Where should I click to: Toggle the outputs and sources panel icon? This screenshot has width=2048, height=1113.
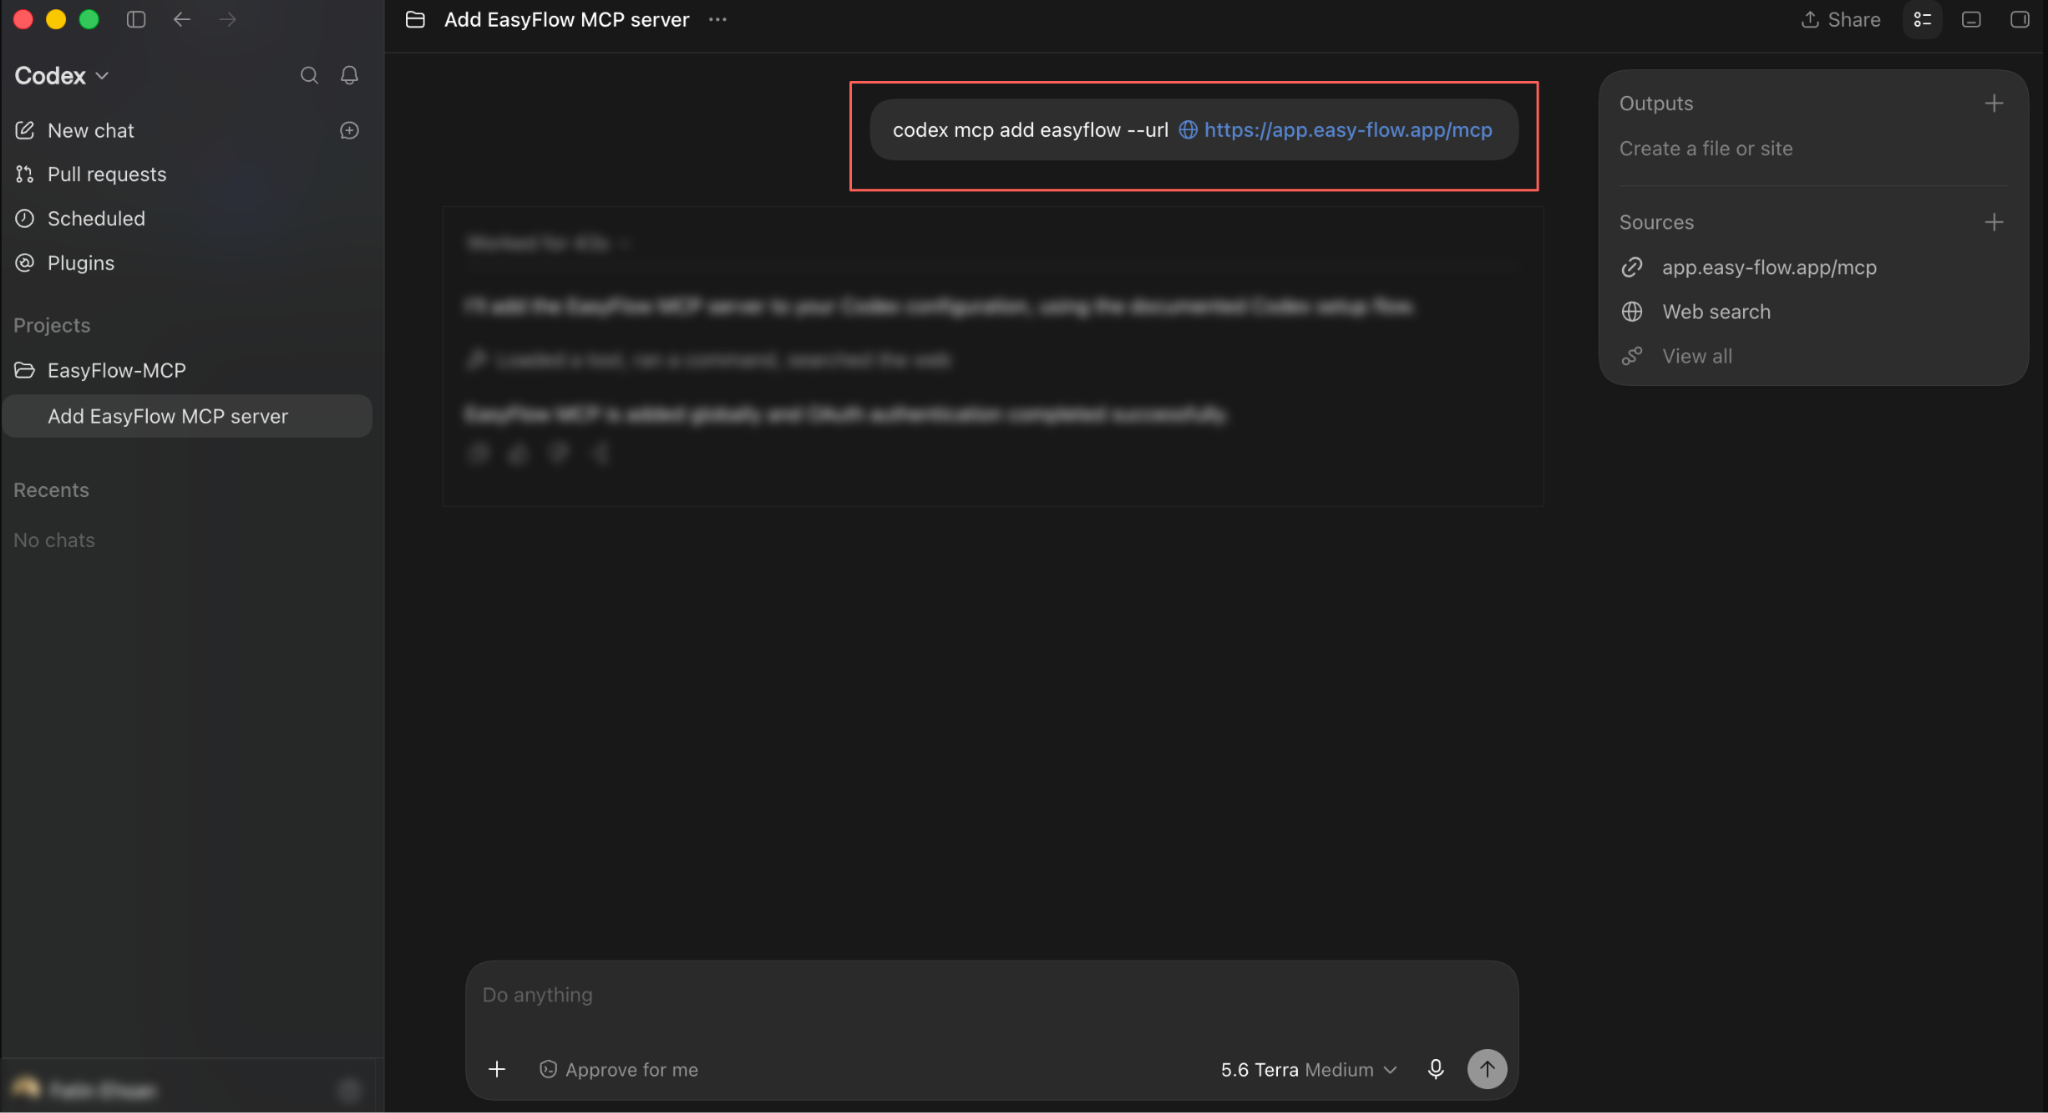pos(1922,19)
